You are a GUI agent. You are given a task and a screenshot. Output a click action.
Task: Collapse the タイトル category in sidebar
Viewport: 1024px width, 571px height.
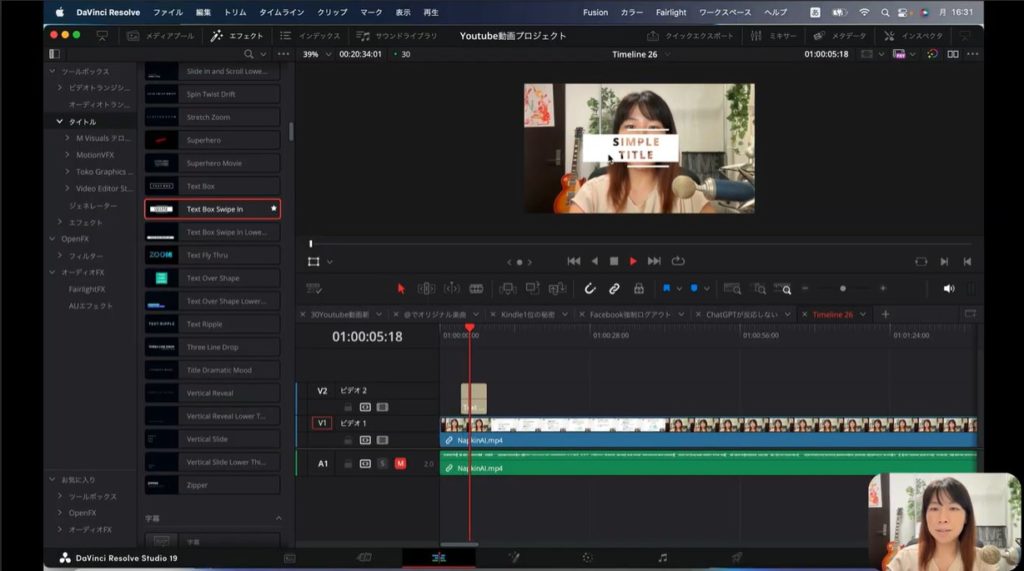click(x=60, y=121)
